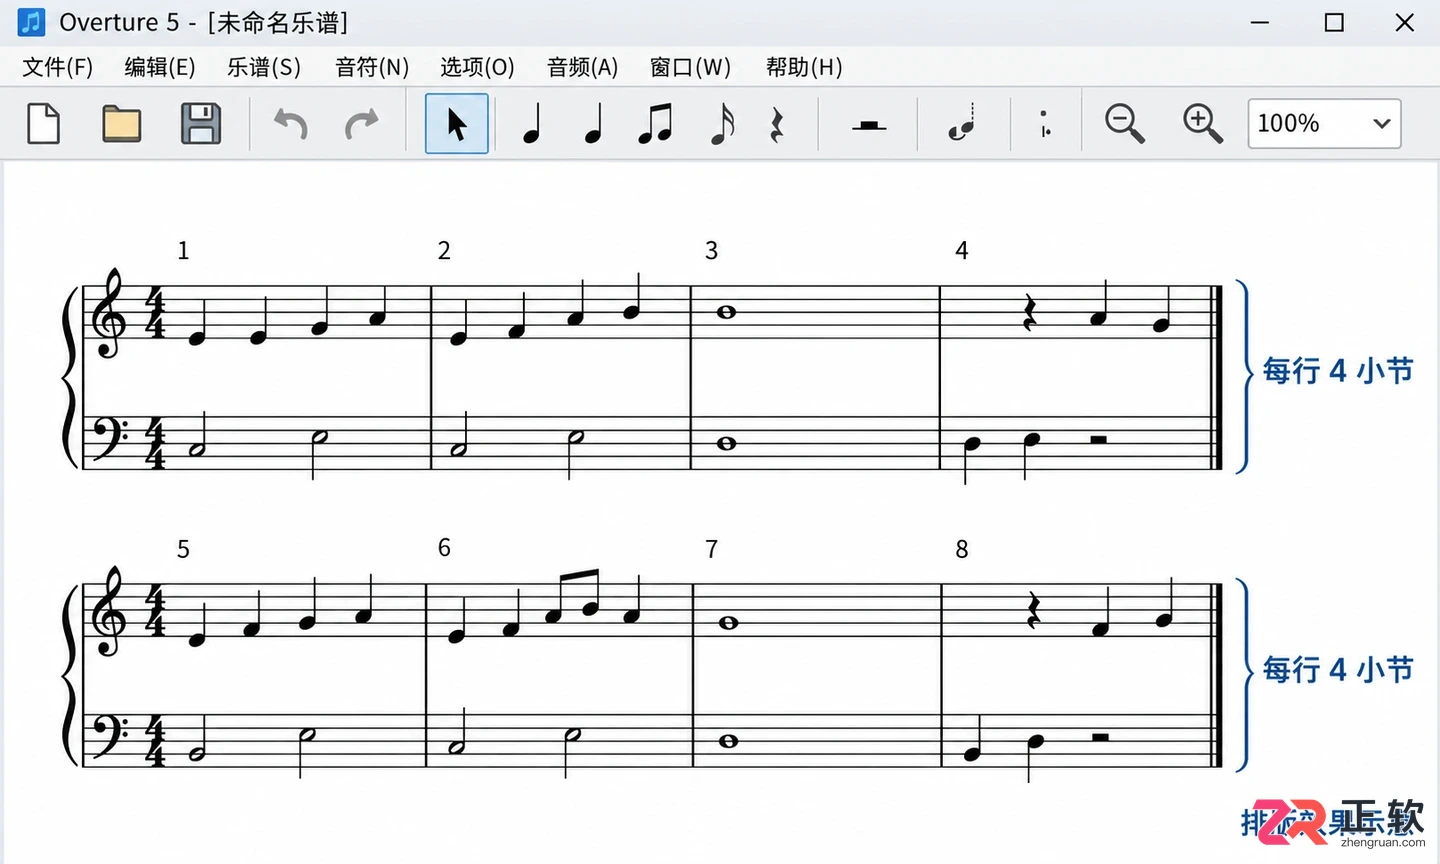Image resolution: width=1440 pixels, height=864 pixels.
Task: Redo the last undone edit
Action: click(362, 124)
